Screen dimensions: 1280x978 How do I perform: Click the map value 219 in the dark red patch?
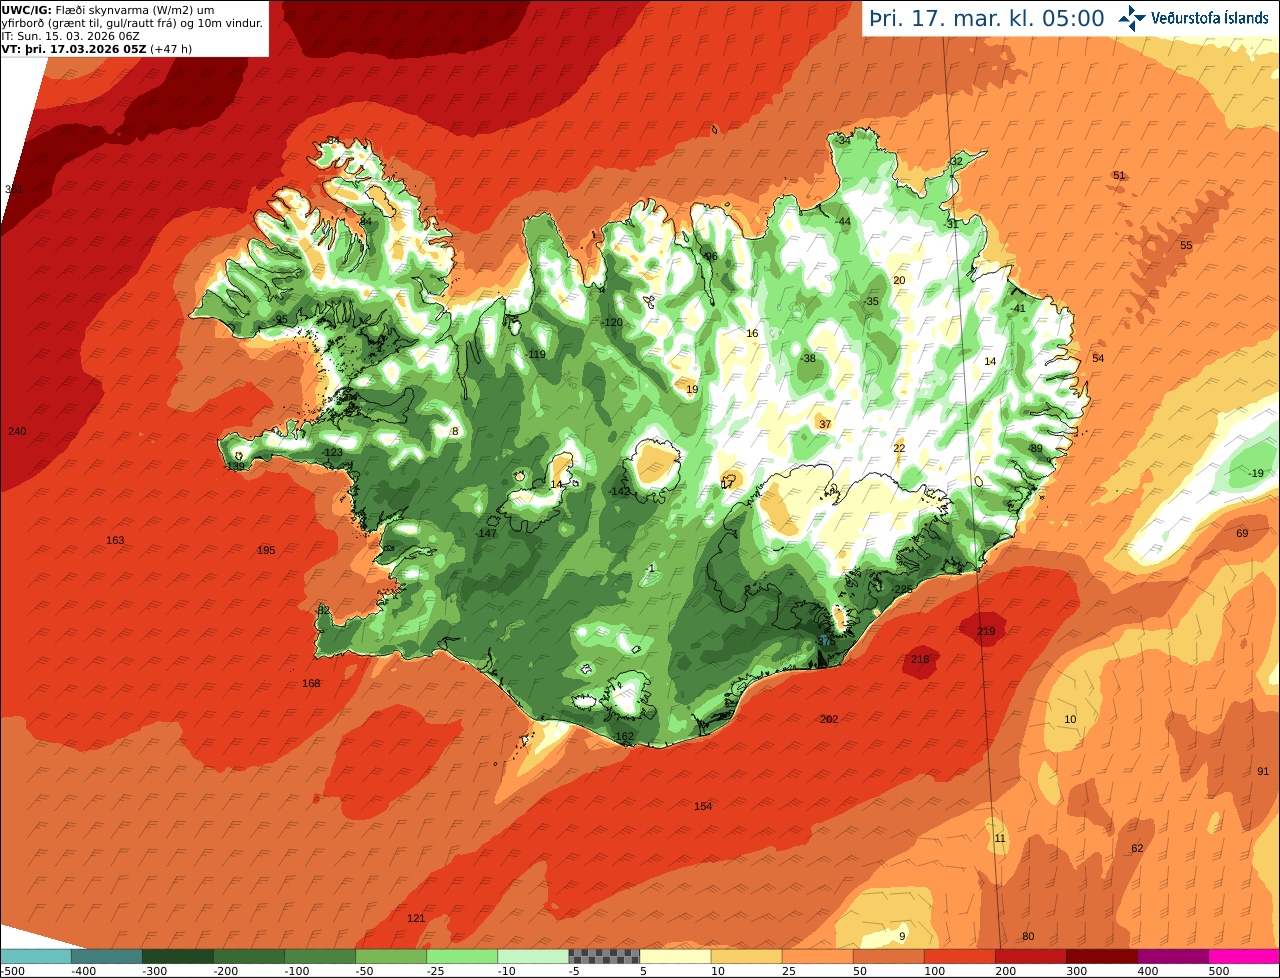point(986,631)
